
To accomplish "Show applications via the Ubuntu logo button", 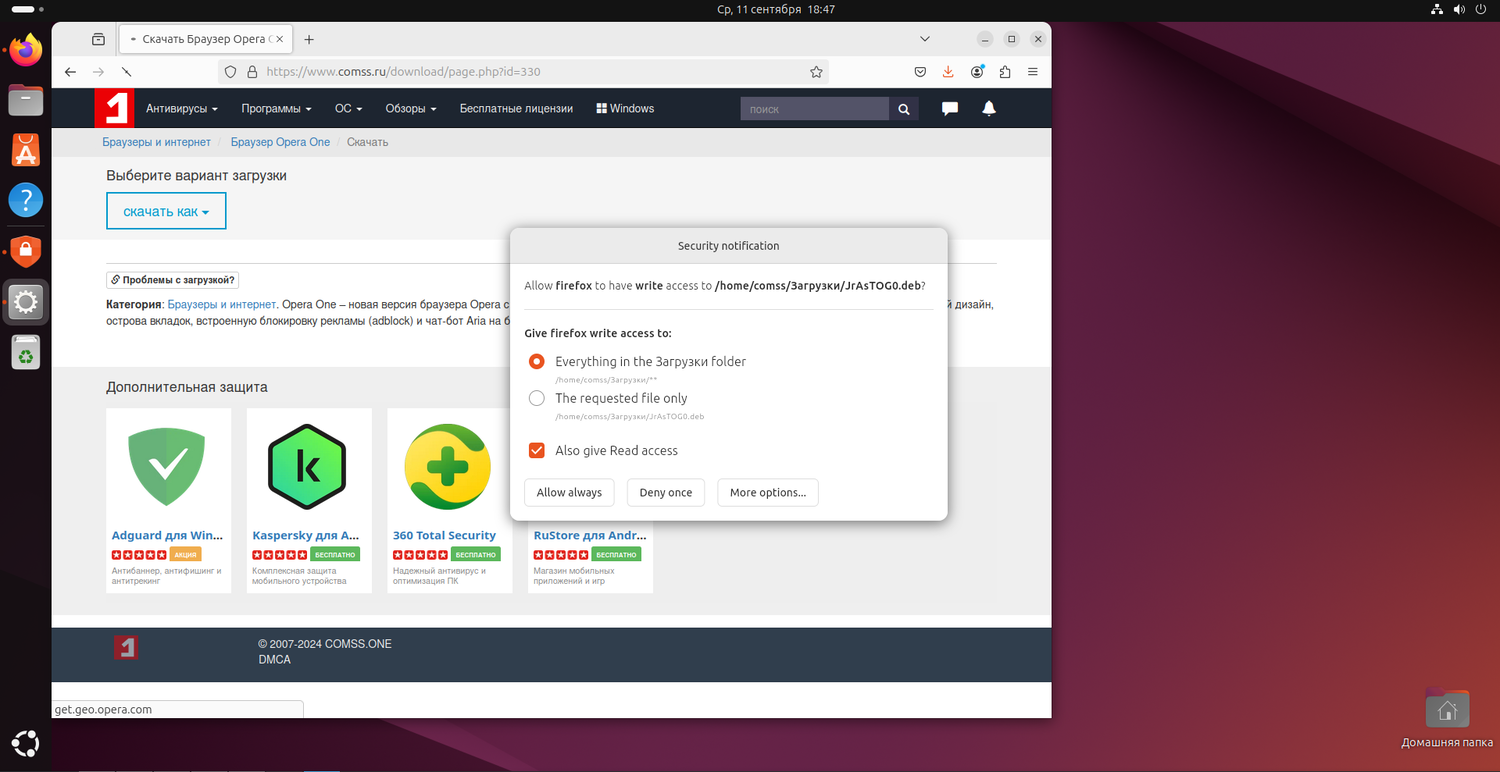I will coord(26,744).
